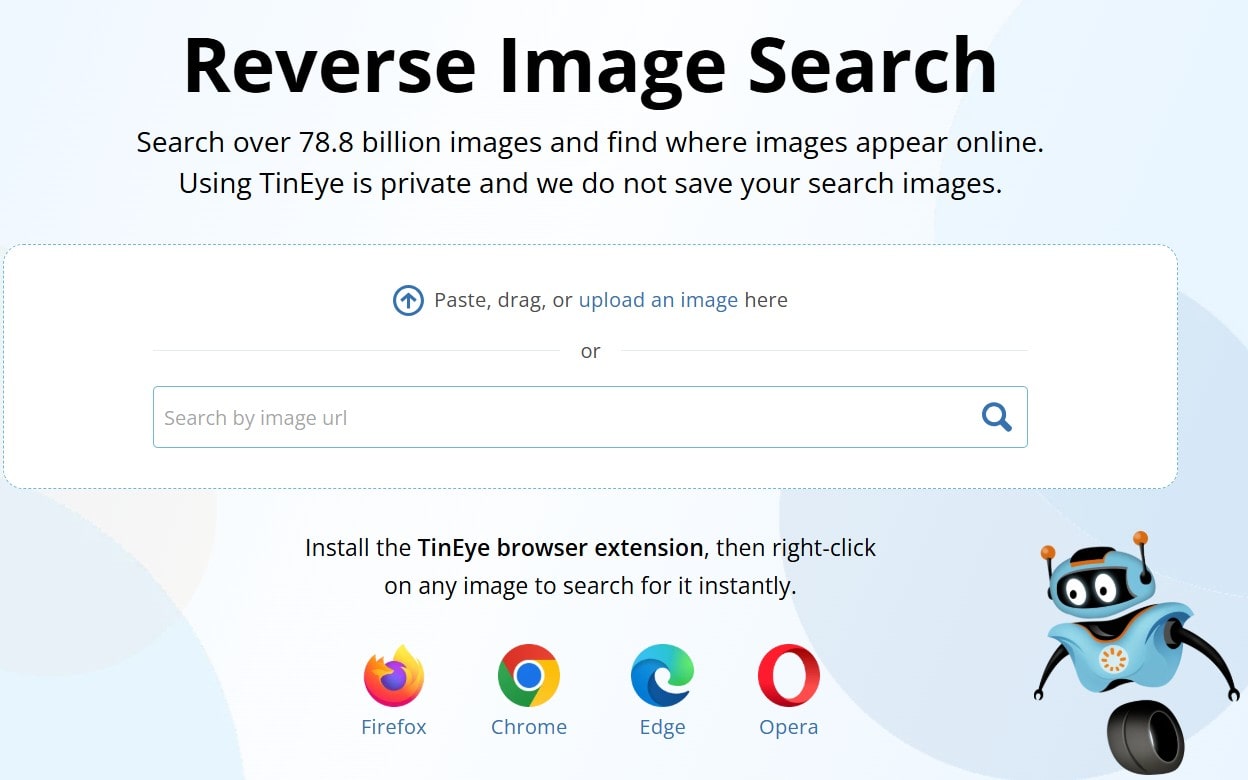Open the Opera text link

[788, 727]
